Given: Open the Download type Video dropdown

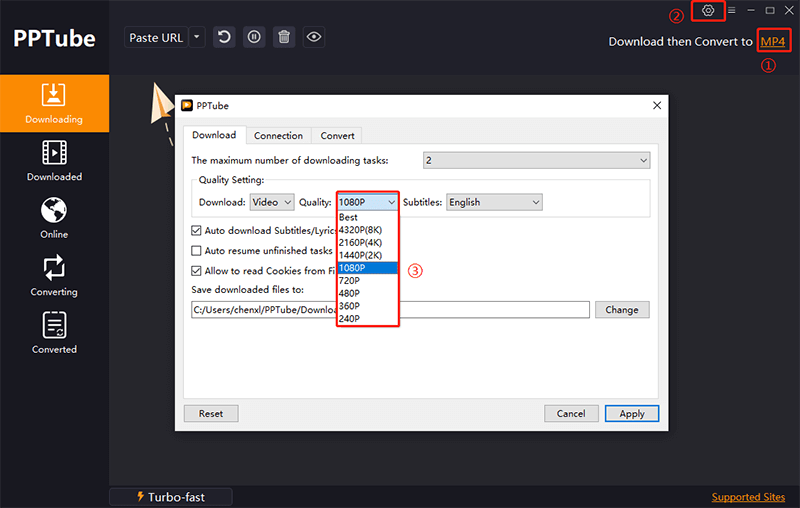Looking at the screenshot, I should coord(272,202).
